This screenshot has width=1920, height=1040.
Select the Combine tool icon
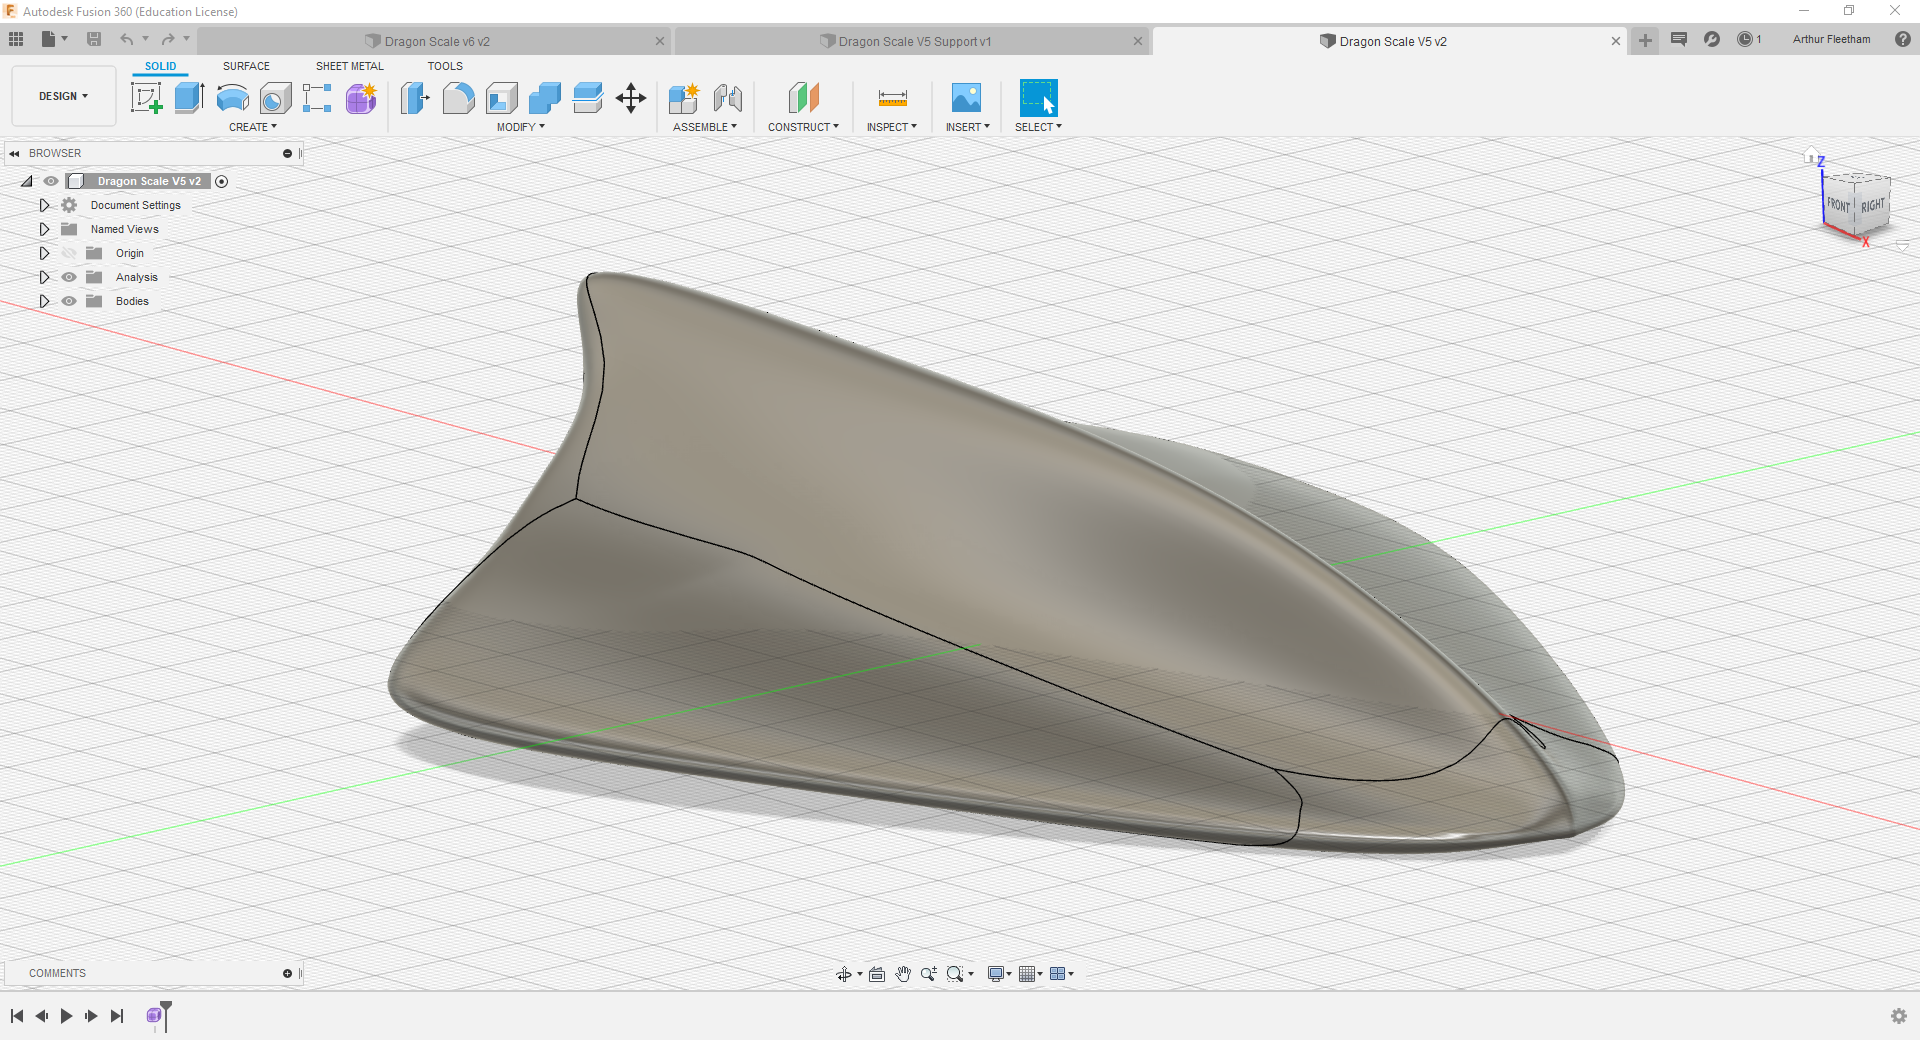[x=545, y=98]
